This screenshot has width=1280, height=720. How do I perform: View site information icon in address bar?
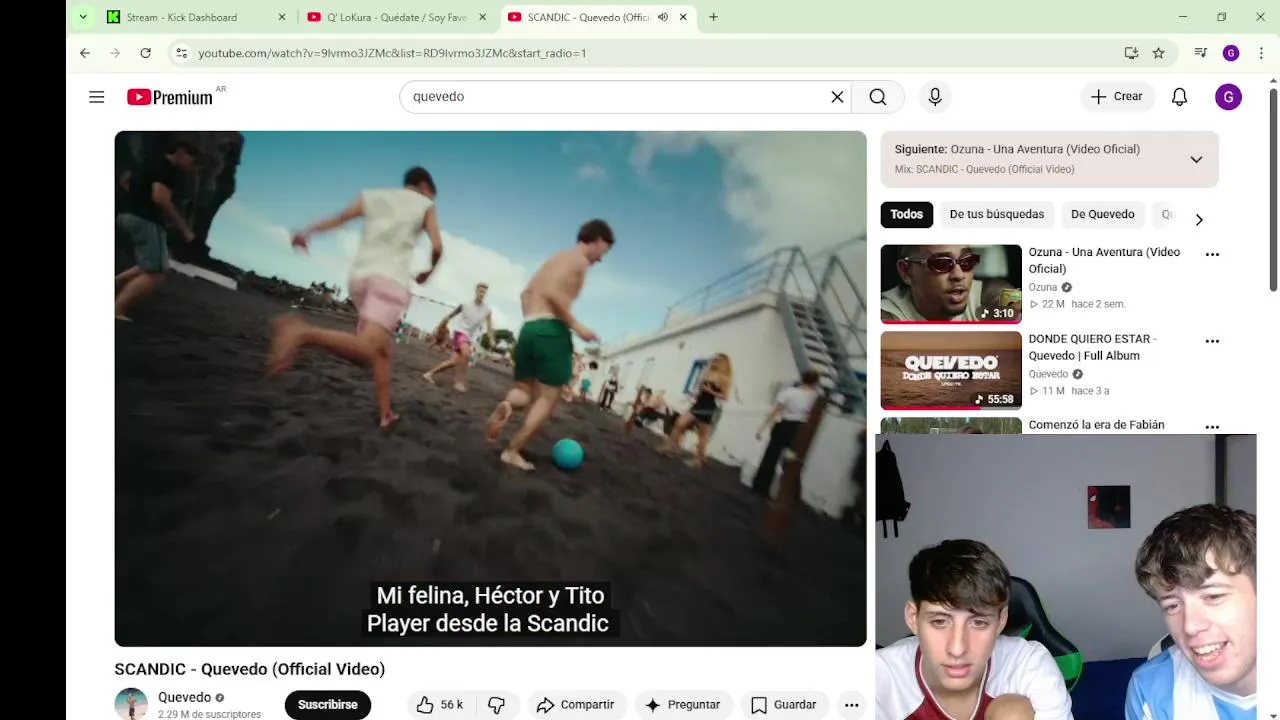point(181,53)
